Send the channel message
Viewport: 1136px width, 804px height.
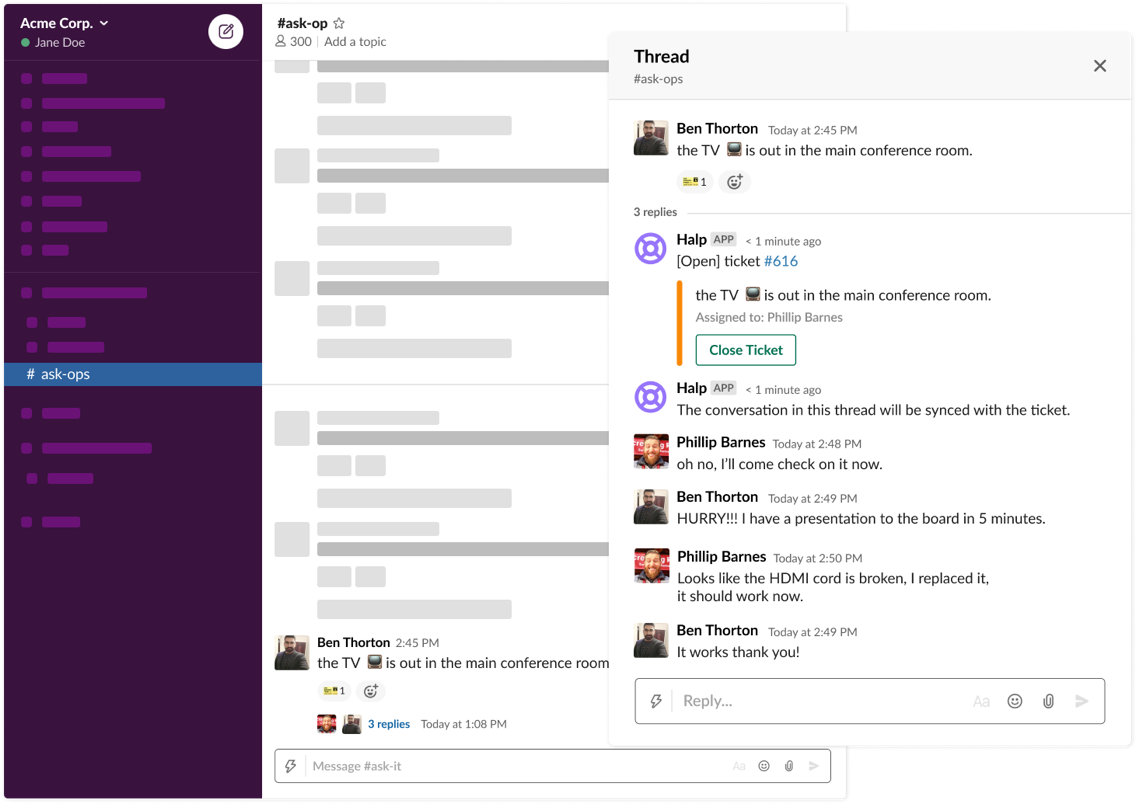814,766
